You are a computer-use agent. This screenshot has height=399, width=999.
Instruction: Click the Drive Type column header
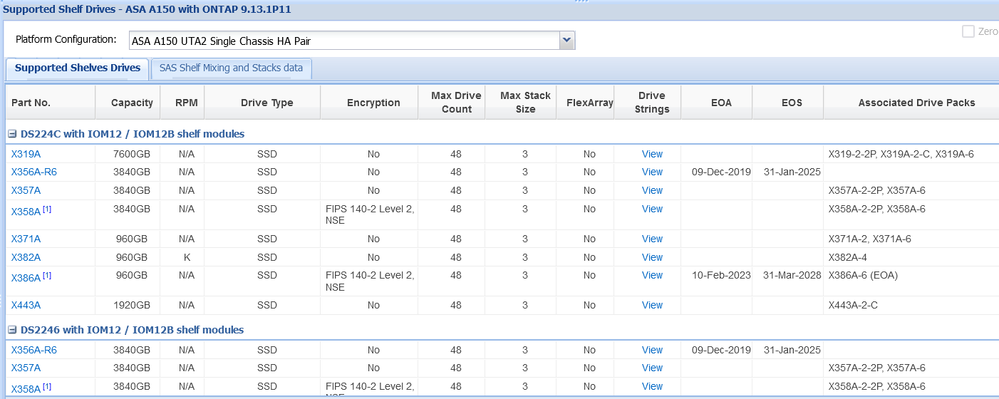(x=262, y=103)
